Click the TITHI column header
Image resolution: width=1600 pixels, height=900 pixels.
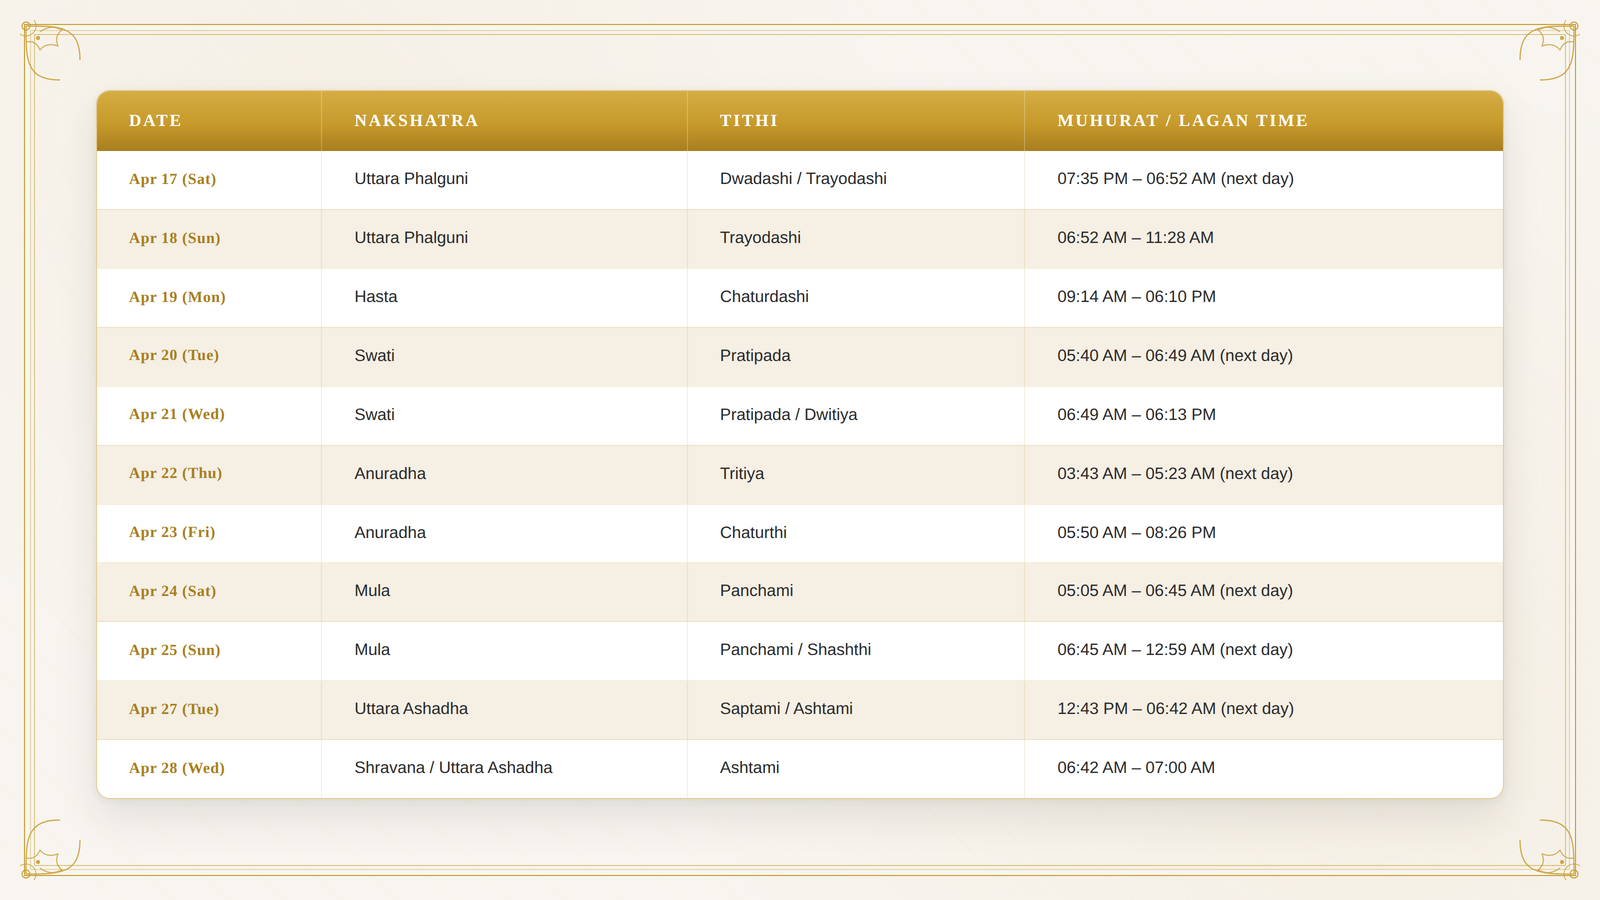[856, 121]
